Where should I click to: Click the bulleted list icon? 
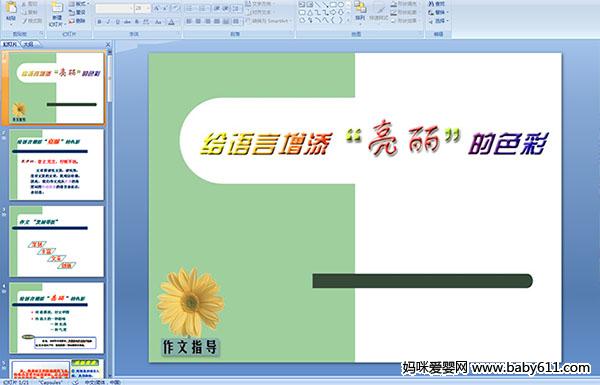(190, 8)
